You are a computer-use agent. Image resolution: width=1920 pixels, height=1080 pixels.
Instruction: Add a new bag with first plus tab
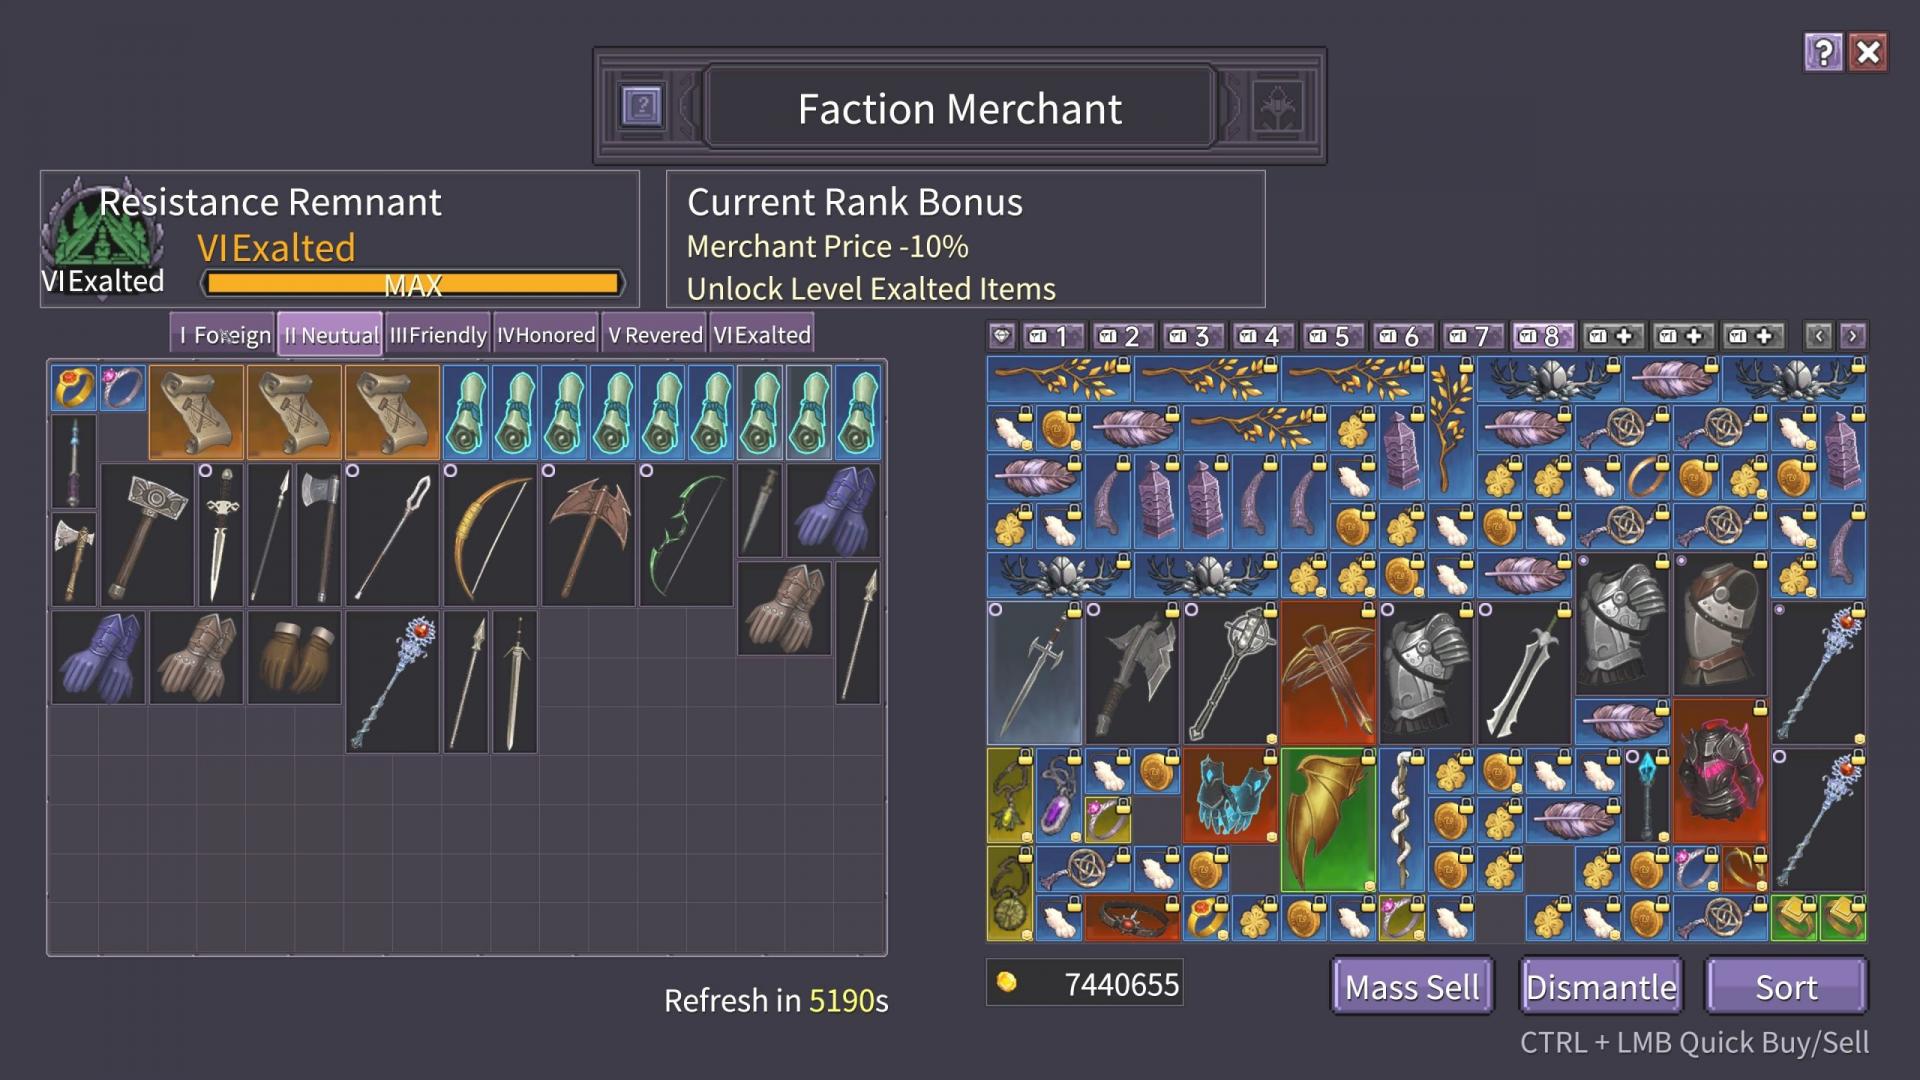[x=1612, y=336]
